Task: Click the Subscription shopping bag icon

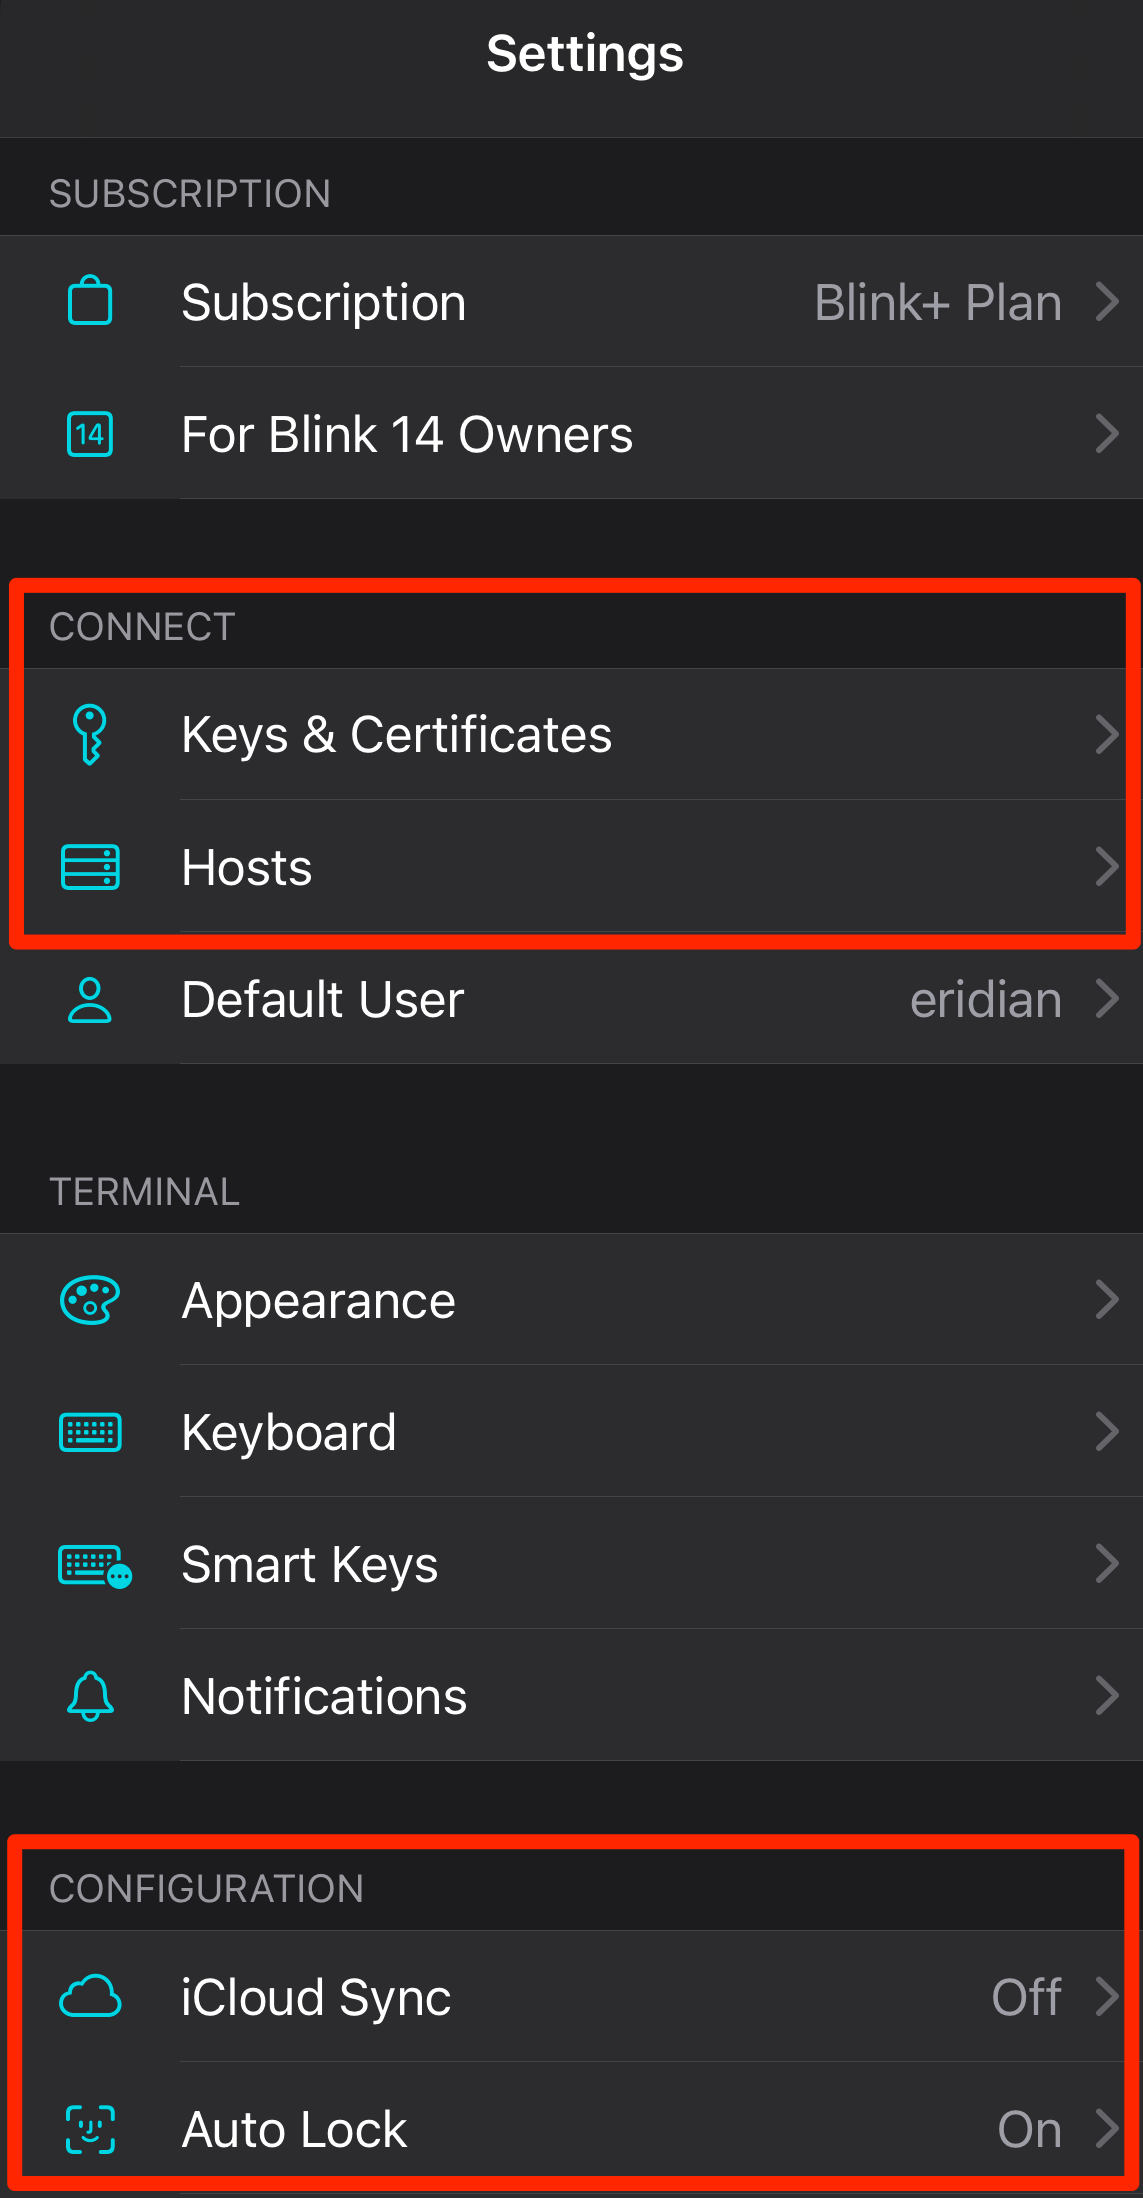Action: coord(90,301)
